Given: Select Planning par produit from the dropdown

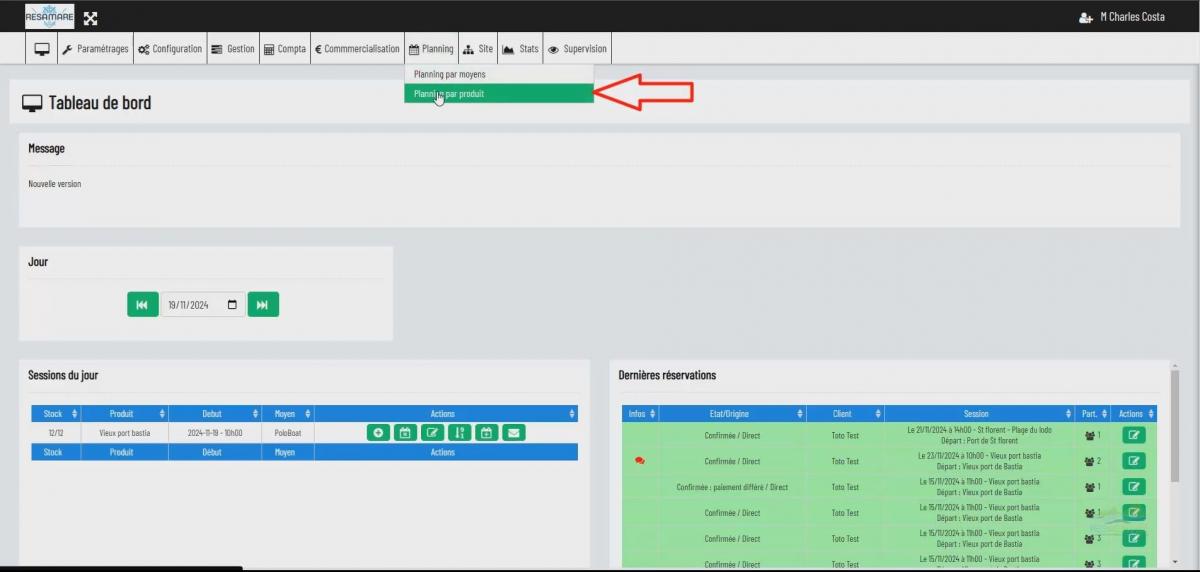Looking at the screenshot, I should click(498, 93).
